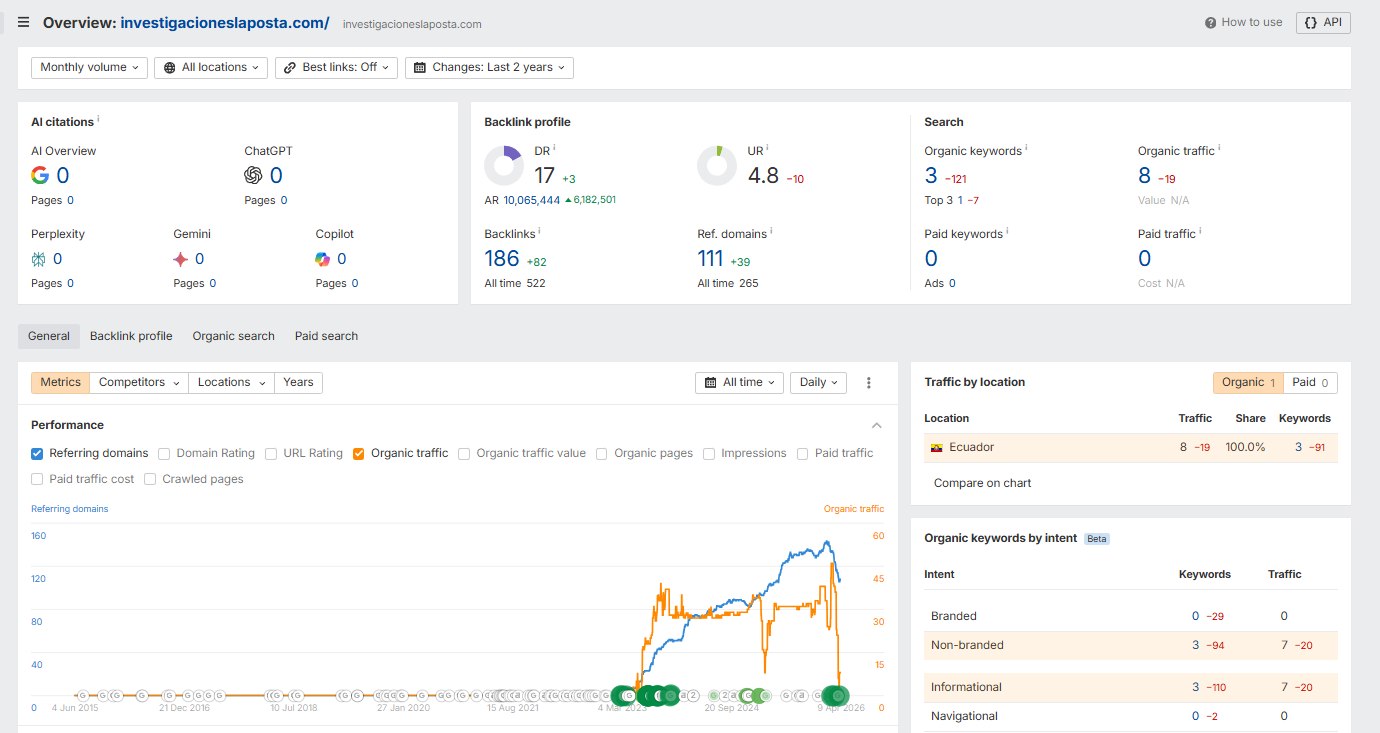Expand the All locations dropdown
The height and width of the screenshot is (733, 1380).
(x=211, y=67)
